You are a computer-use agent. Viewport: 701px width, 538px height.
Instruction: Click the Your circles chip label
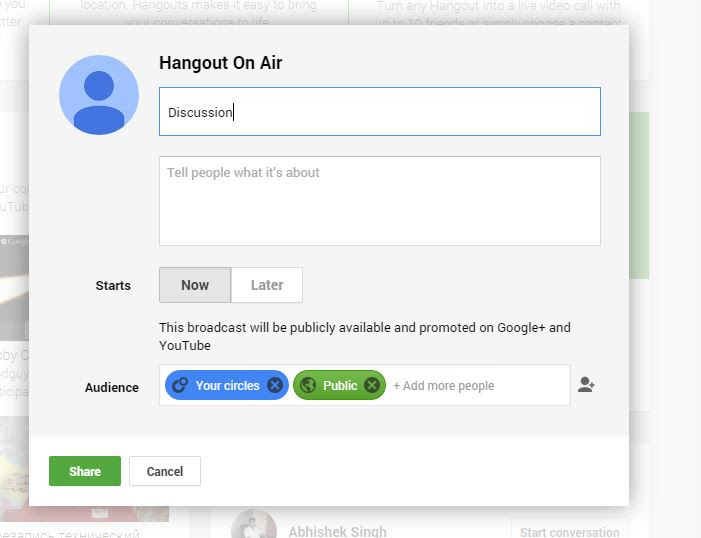click(x=228, y=385)
